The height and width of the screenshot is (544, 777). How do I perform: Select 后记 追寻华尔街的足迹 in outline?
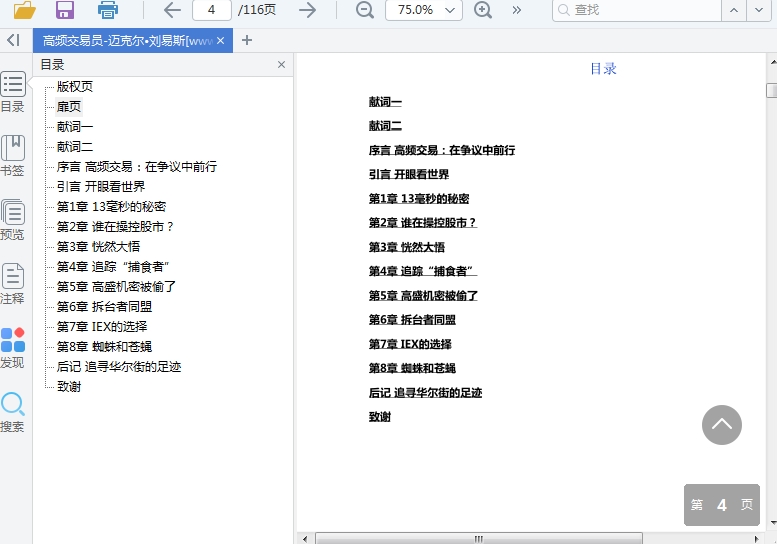pyautogui.click(x=119, y=367)
